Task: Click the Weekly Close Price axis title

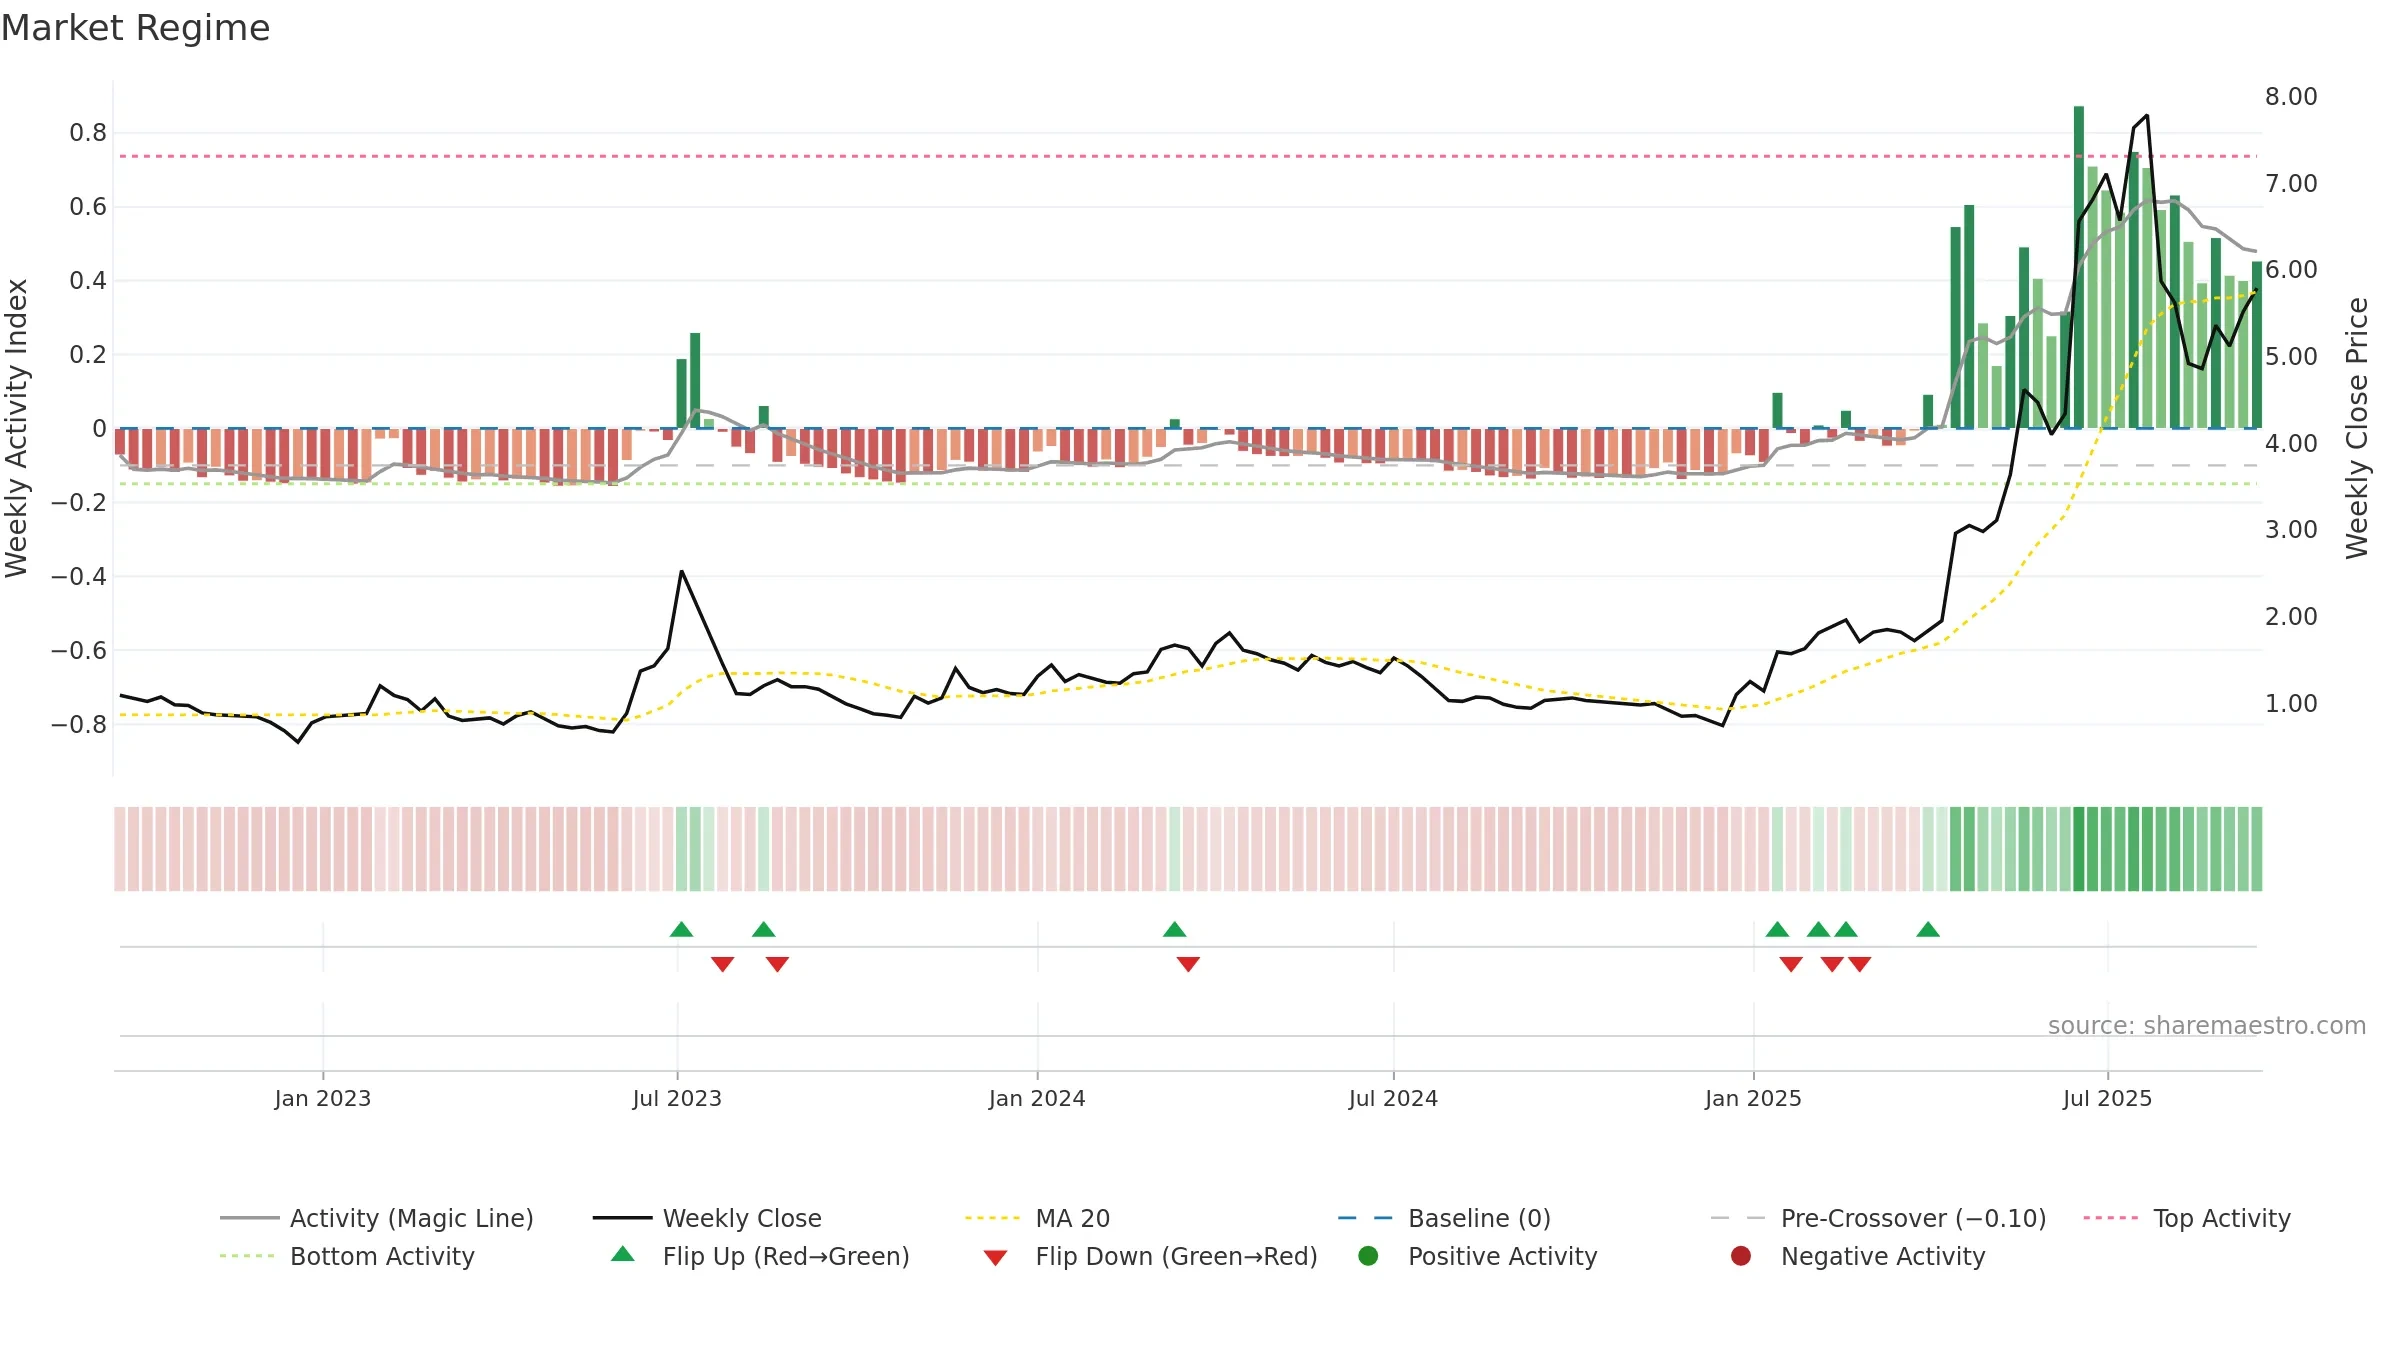Action: (x=2357, y=428)
